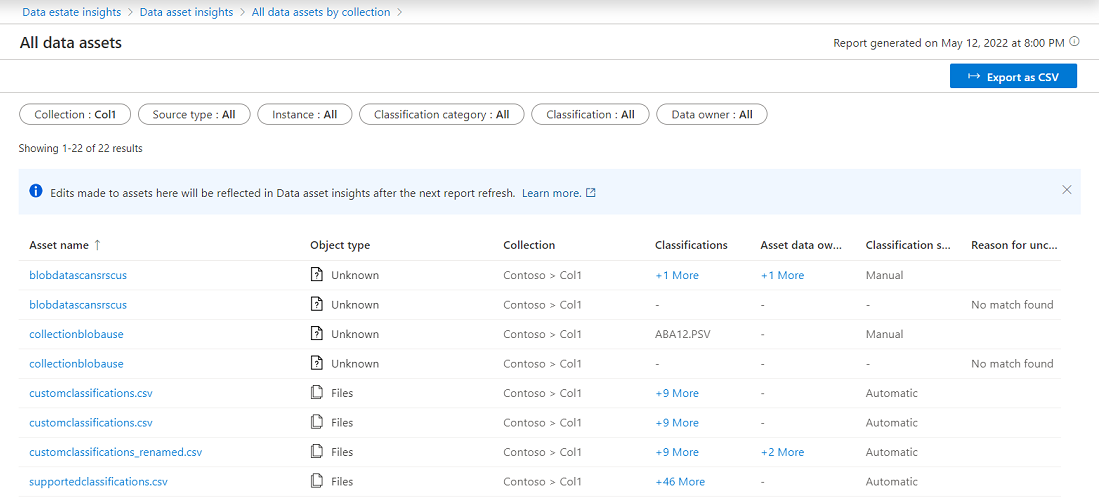1099x499 pixels.
Task: Navigate to Data estate insights breadcrumb
Action: coord(71,12)
